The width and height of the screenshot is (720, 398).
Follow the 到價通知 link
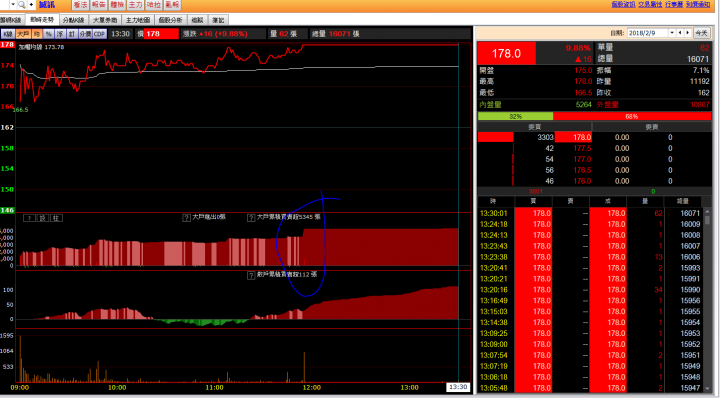coord(698,4)
